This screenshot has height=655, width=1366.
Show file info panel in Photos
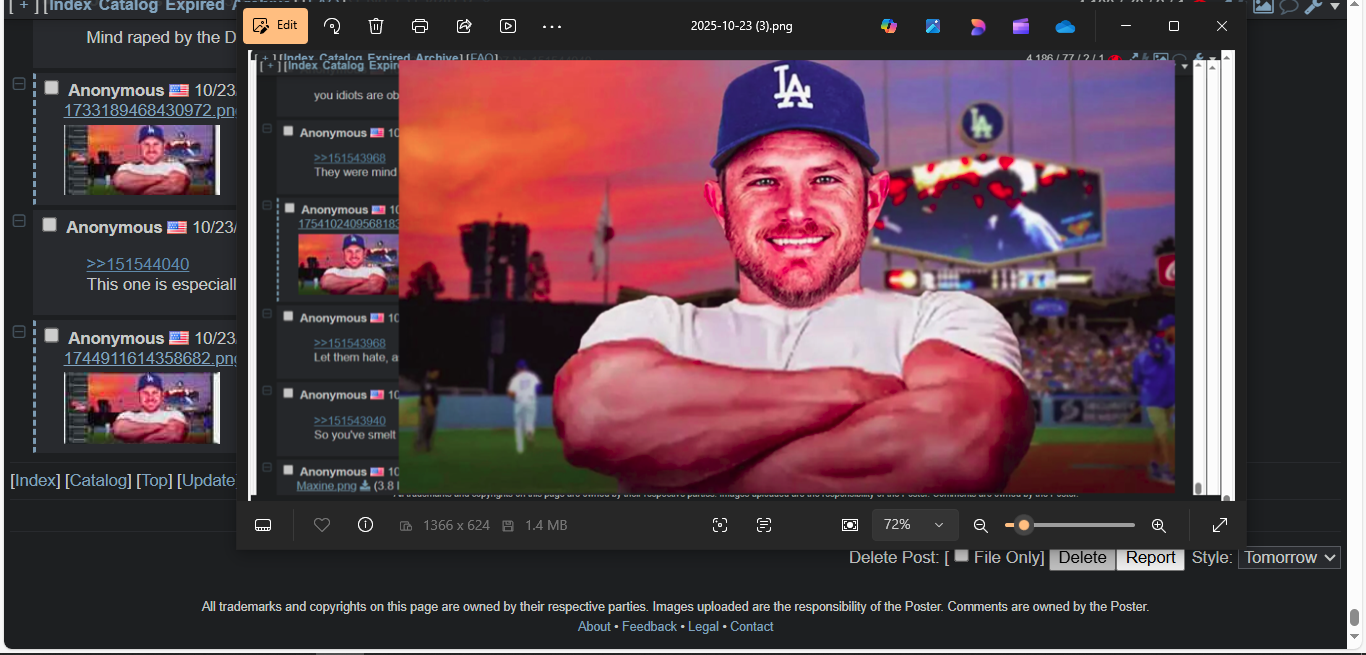coord(366,525)
